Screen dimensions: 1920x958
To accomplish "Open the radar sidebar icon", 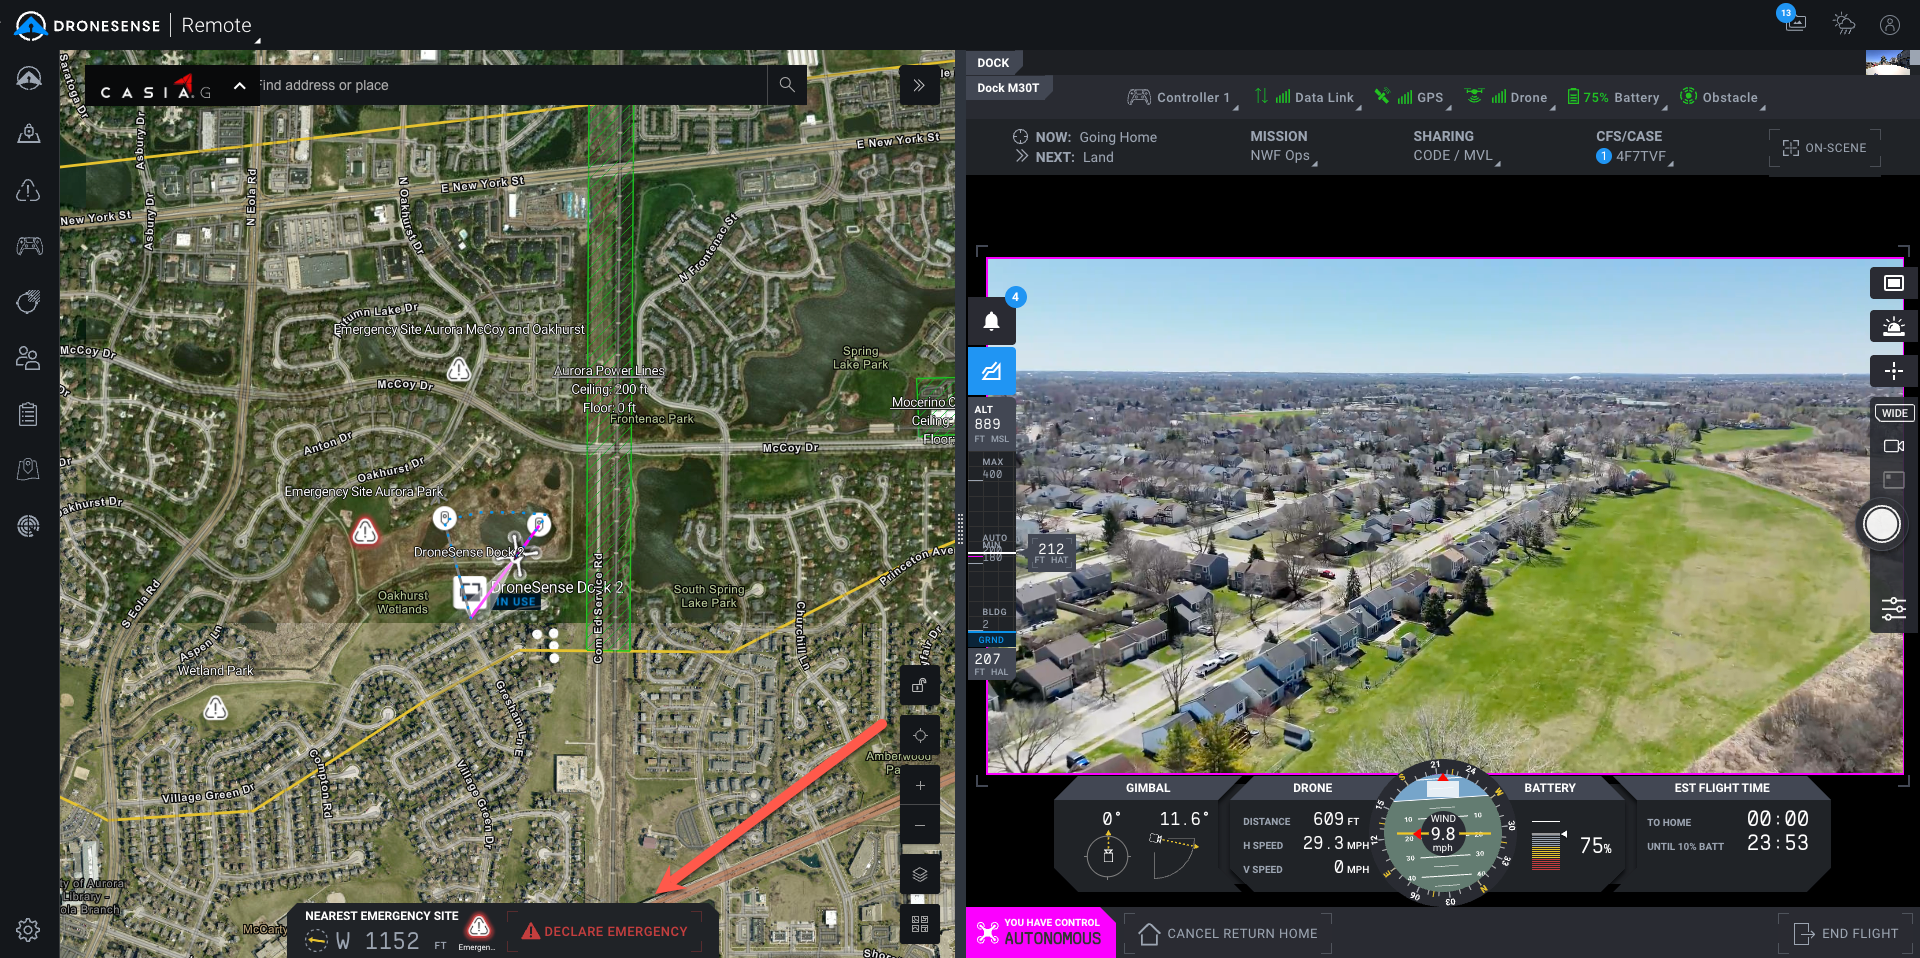I will pos(29,525).
